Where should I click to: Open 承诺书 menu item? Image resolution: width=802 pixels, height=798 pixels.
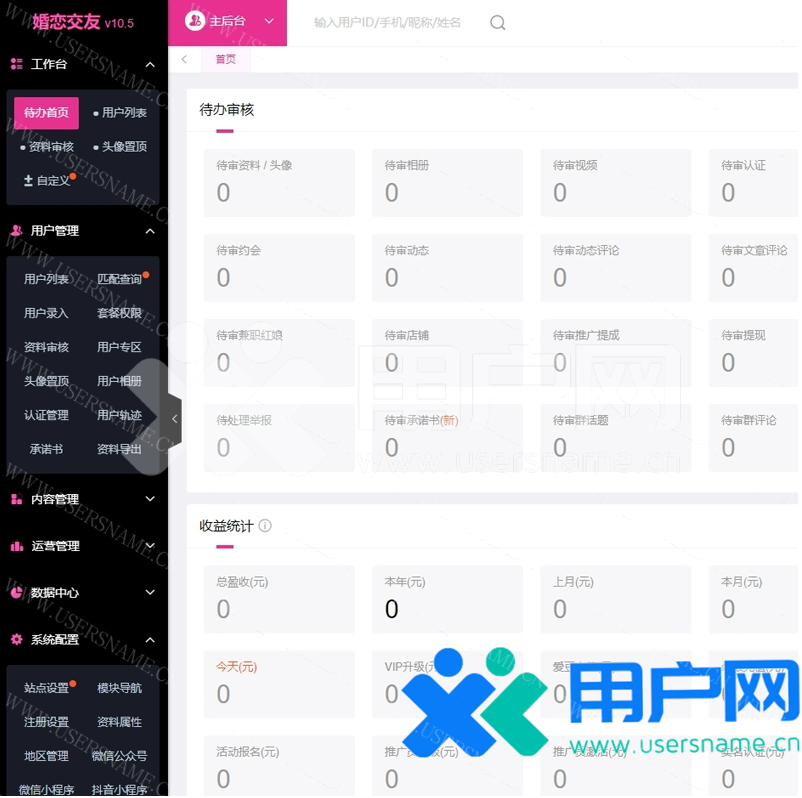[x=47, y=449]
